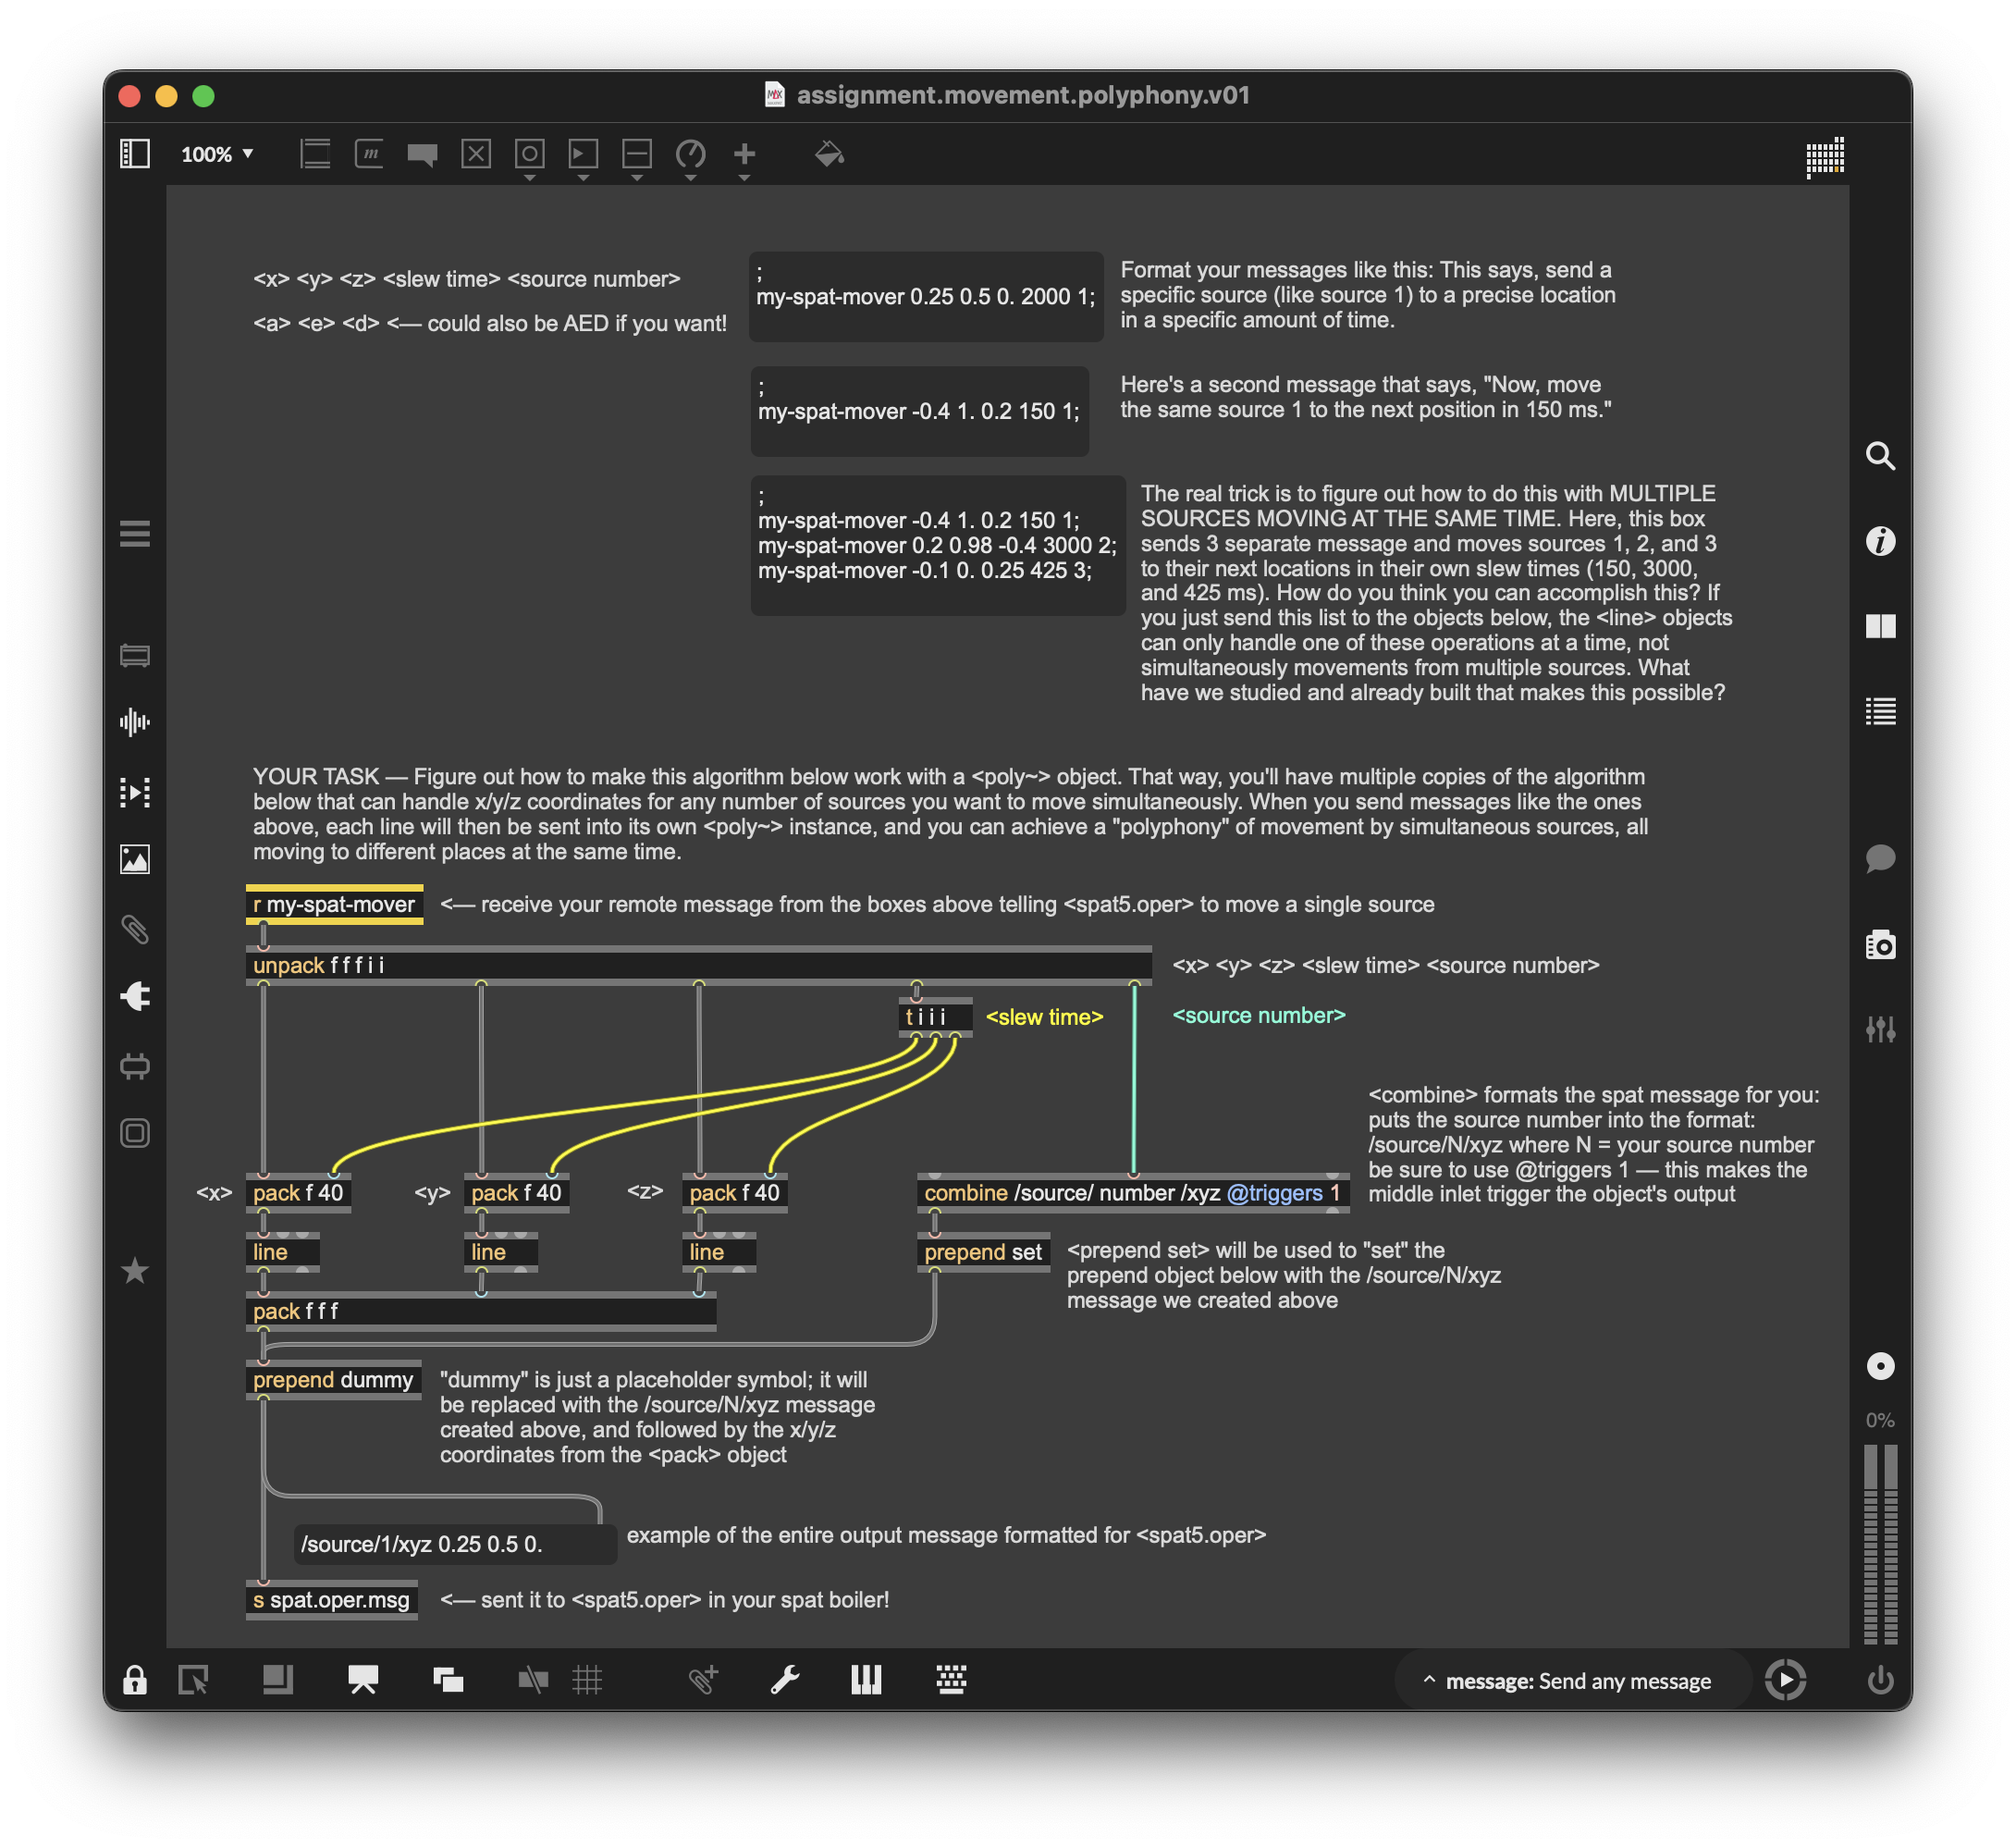Click message box my-spat-mover 0.25 0.5 0. 2000 1
This screenshot has width=2016, height=1848.
[x=925, y=297]
